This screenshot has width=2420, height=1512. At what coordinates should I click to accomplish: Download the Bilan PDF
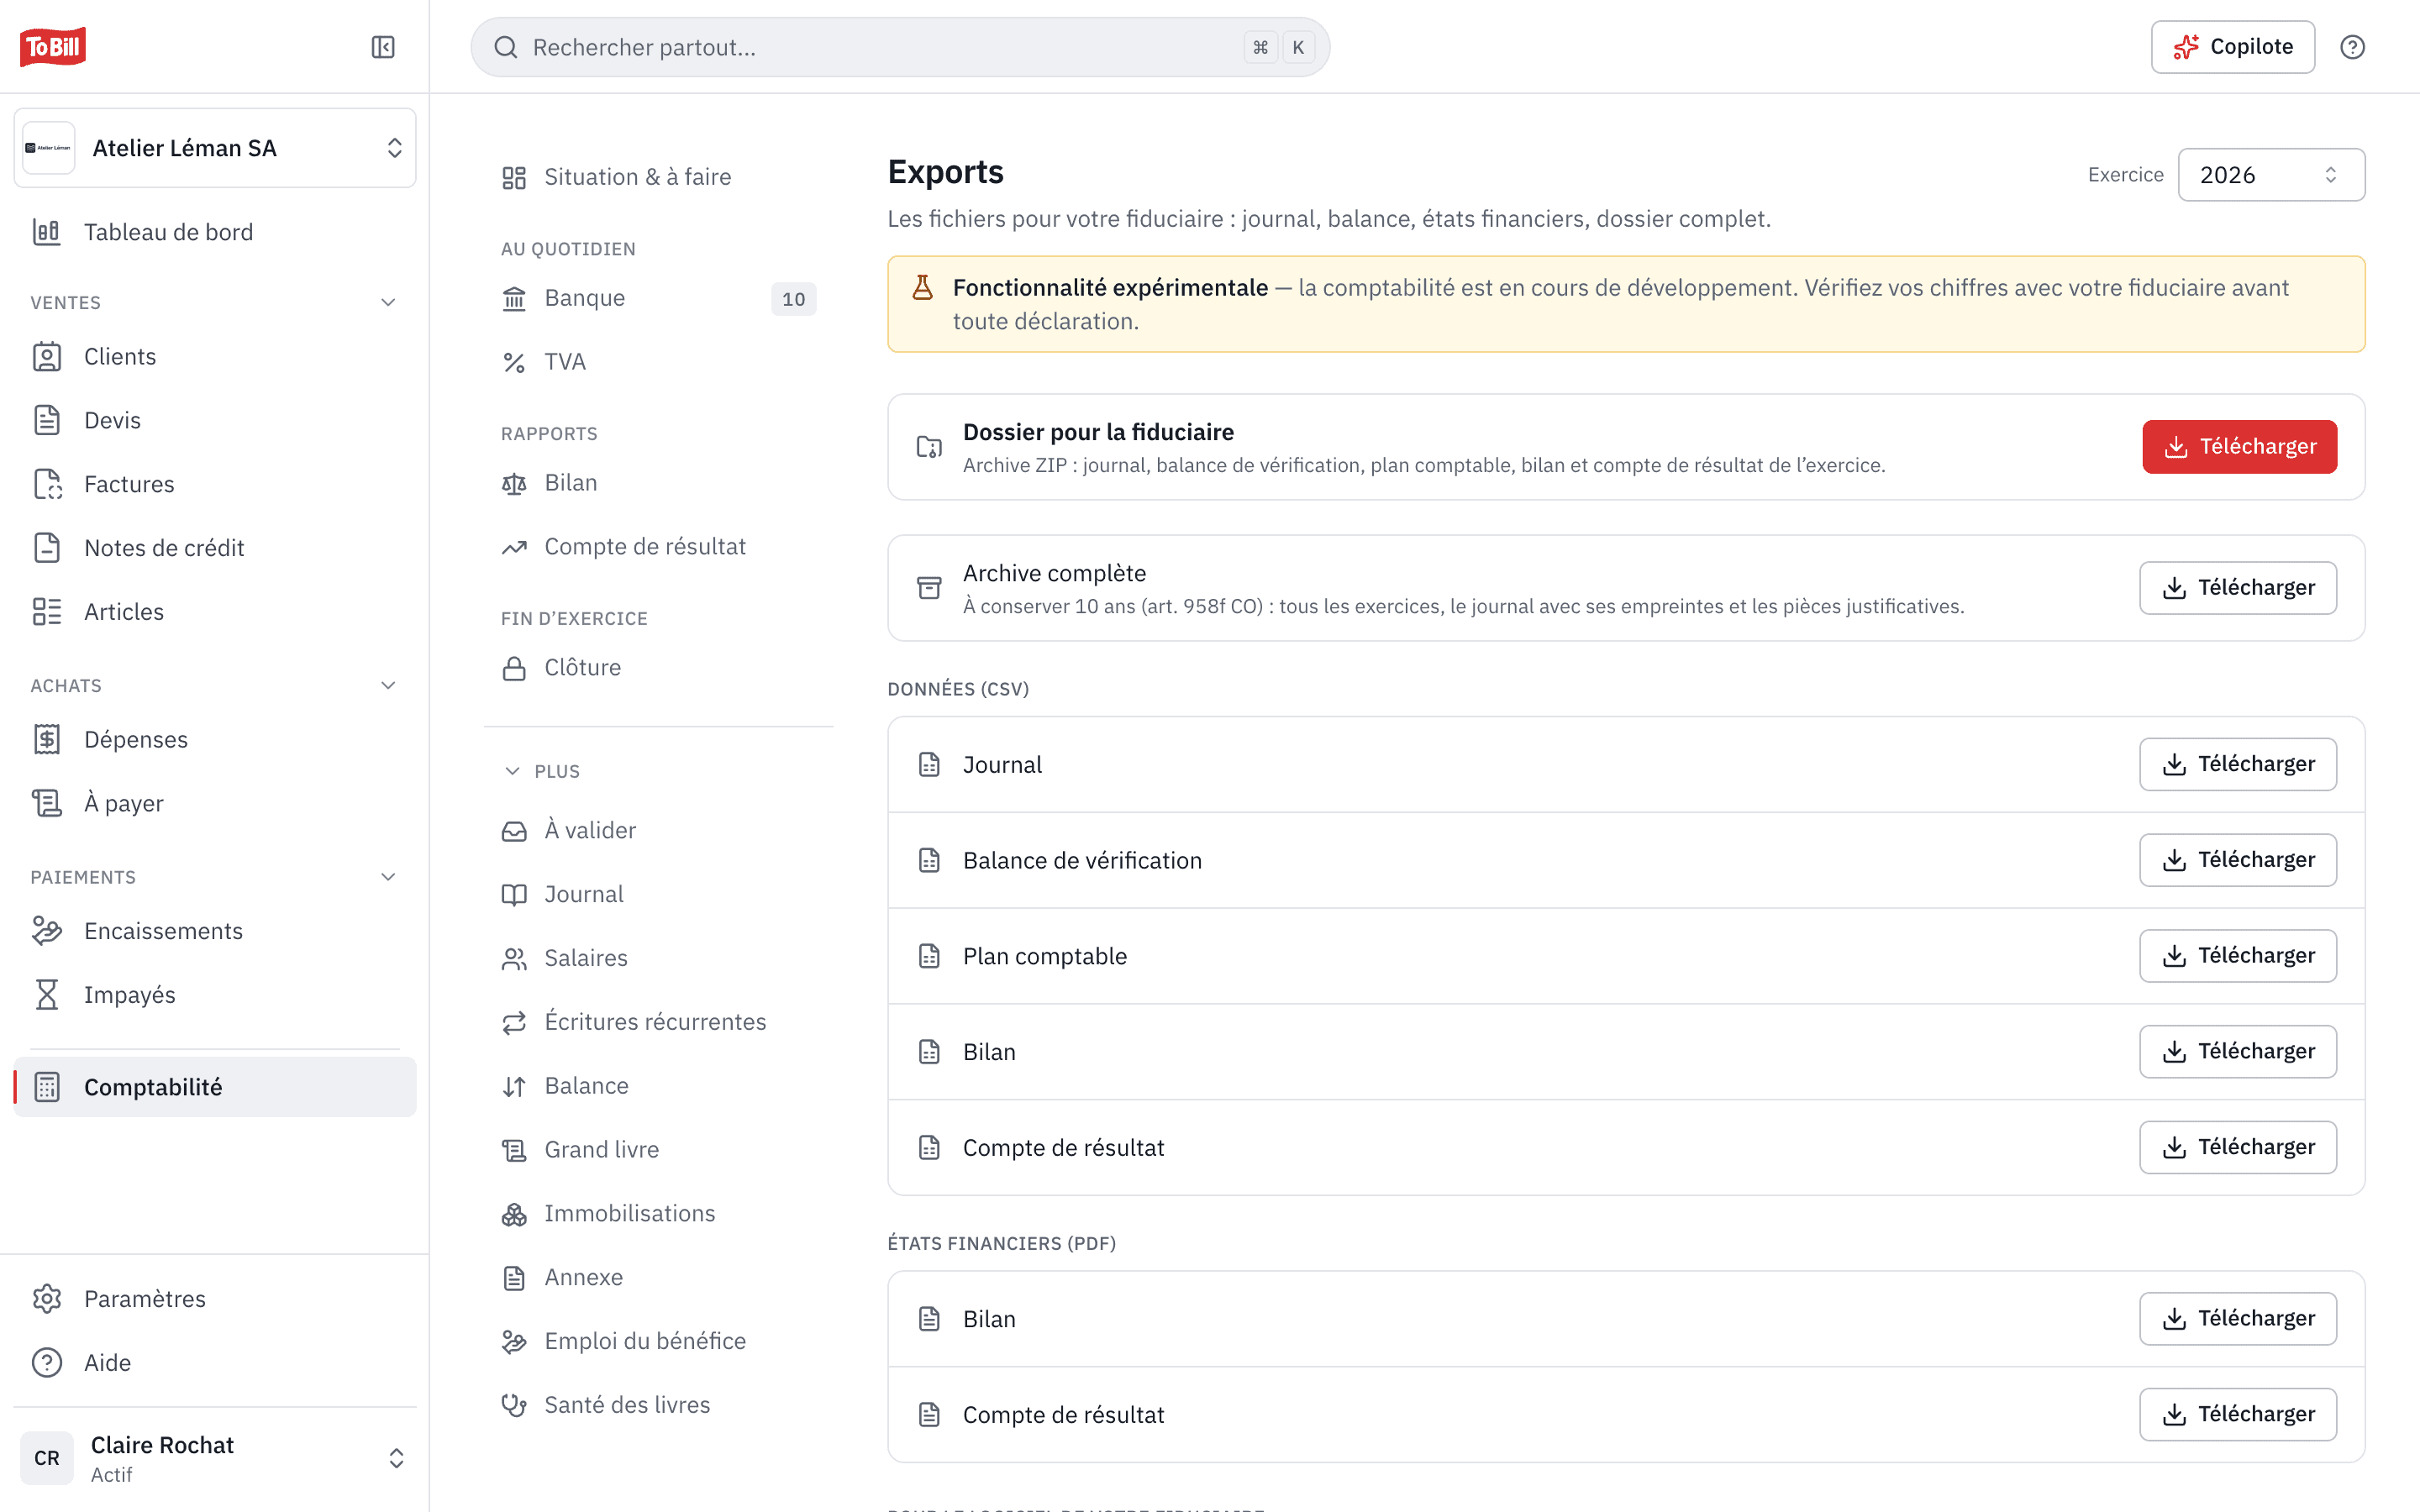coord(2238,1319)
